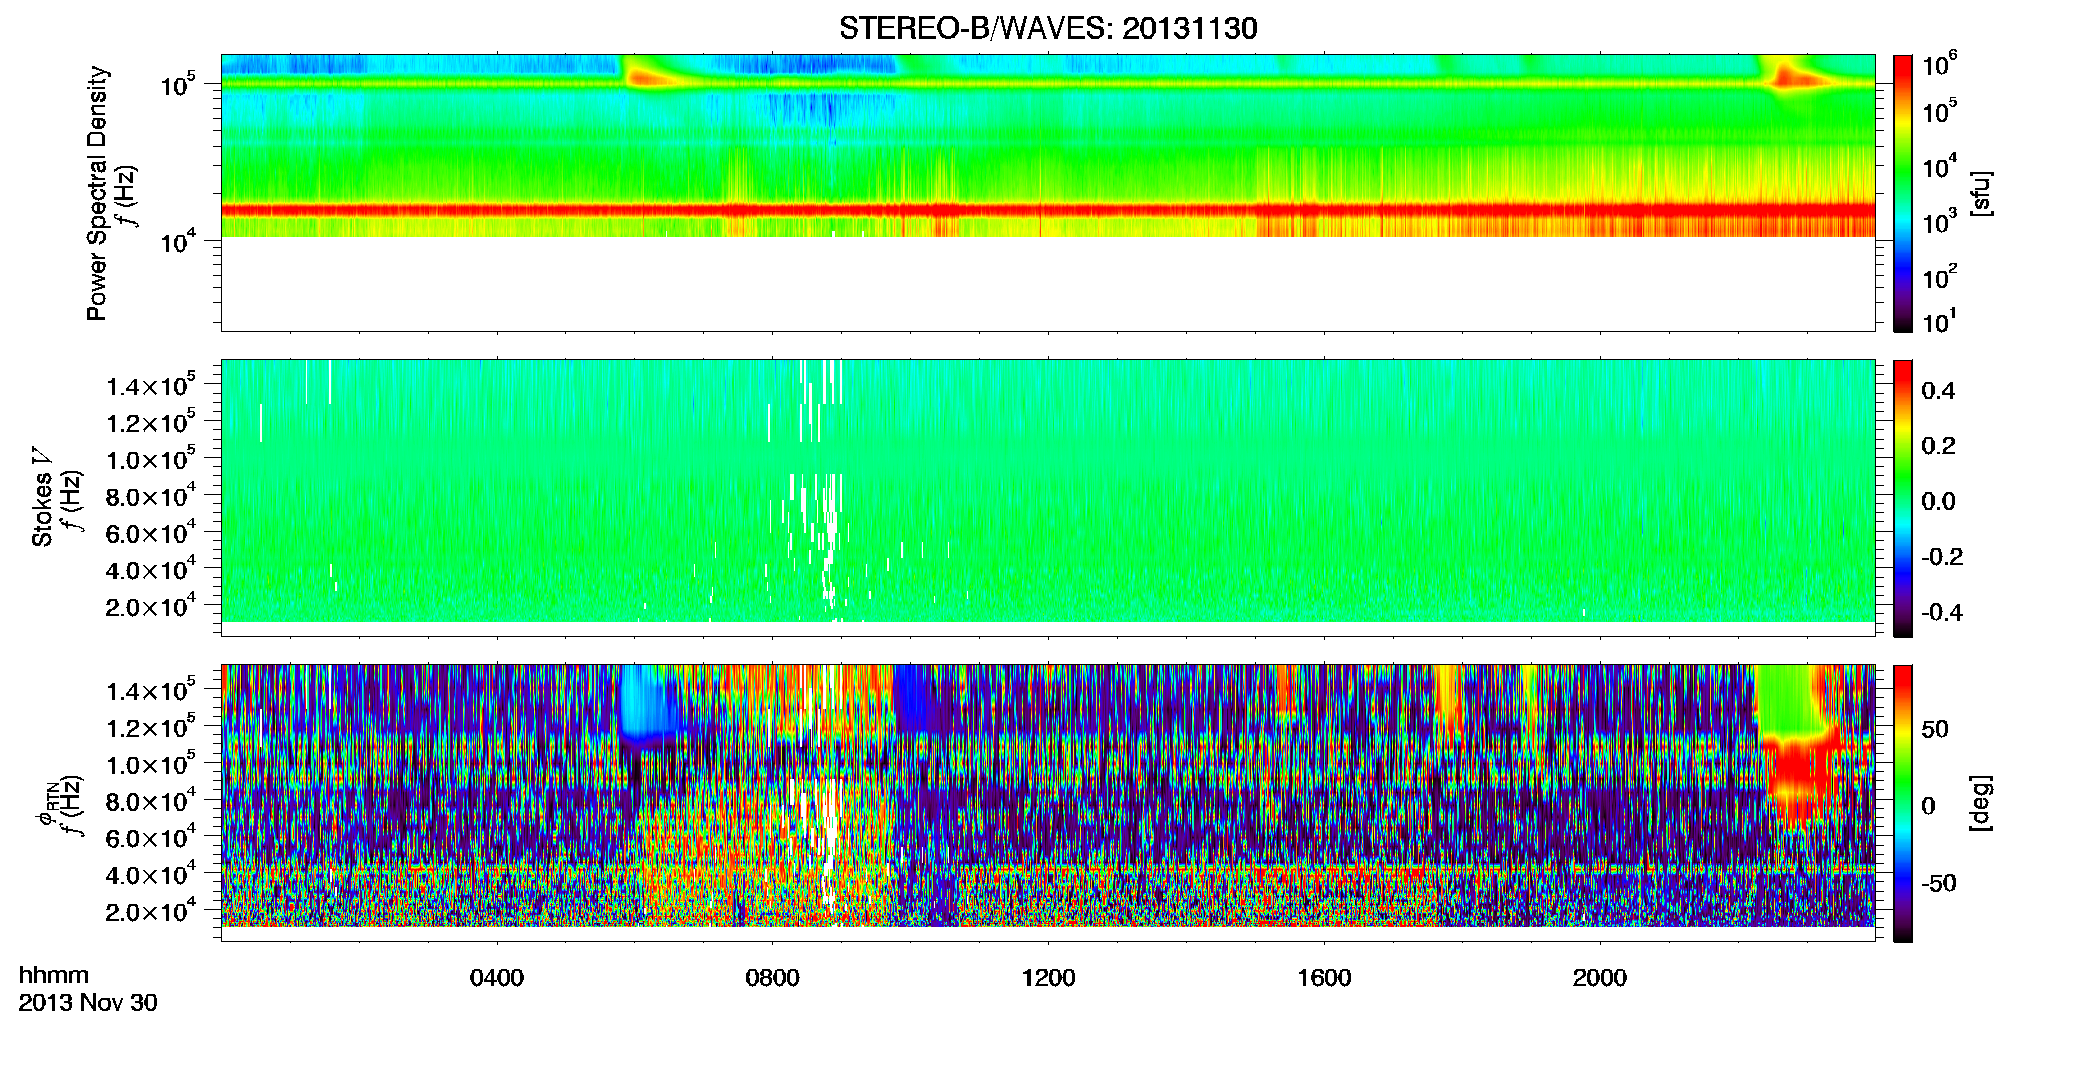Click the Stokes V color bar
This screenshot has width=2096, height=1080.
(1903, 498)
